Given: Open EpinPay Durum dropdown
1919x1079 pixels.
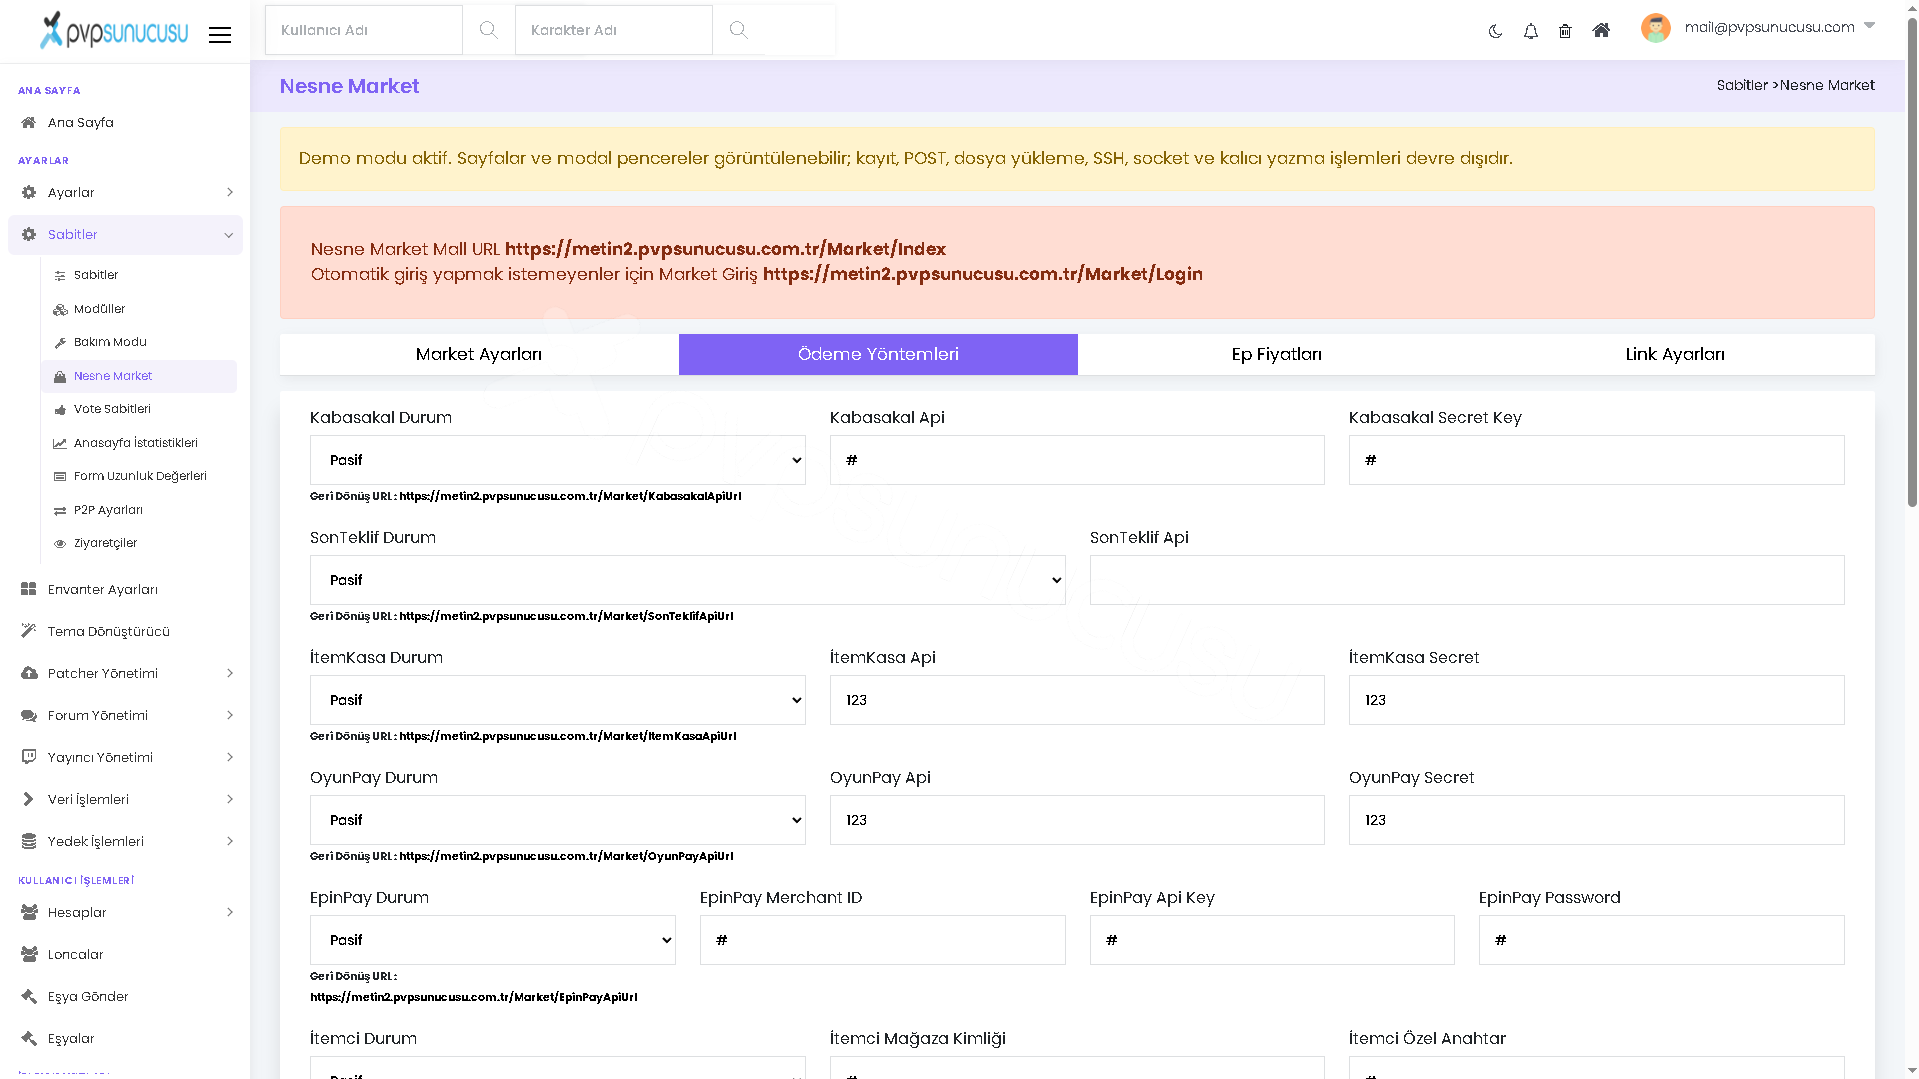Looking at the screenshot, I should click(493, 940).
